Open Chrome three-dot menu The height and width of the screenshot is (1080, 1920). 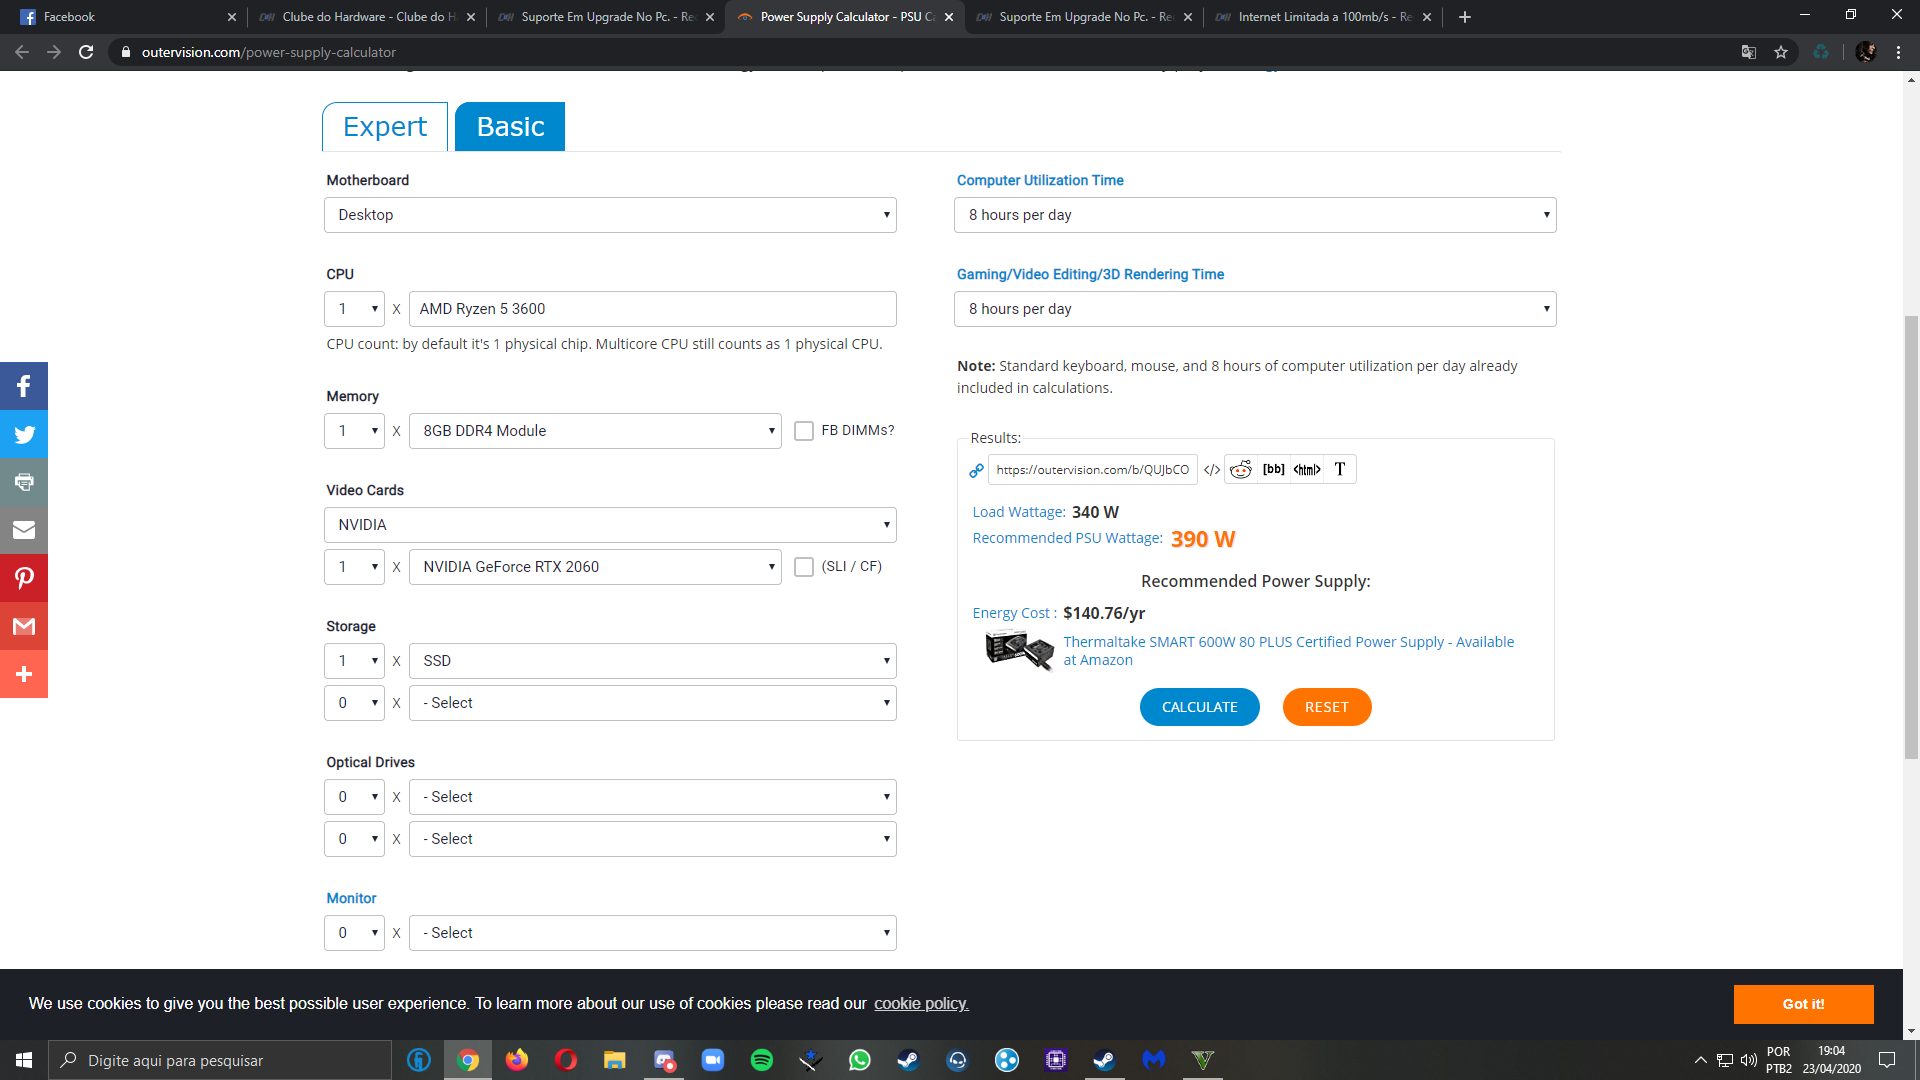(x=1898, y=52)
